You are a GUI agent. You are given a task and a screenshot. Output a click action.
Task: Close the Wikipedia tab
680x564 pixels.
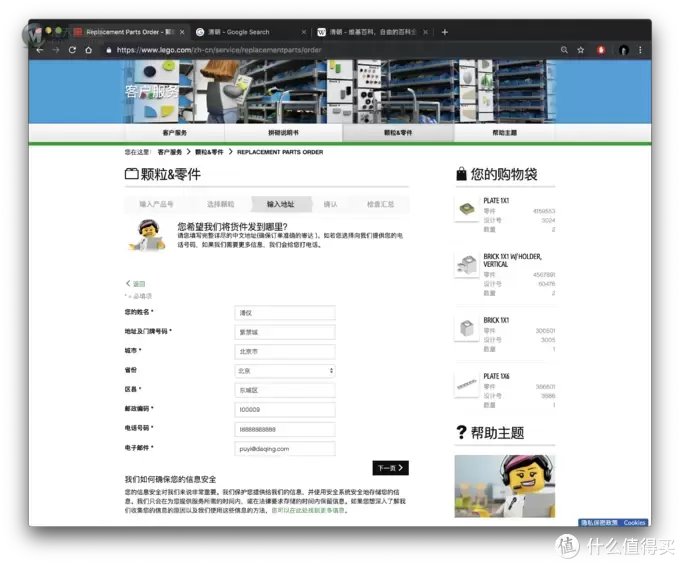click(425, 32)
